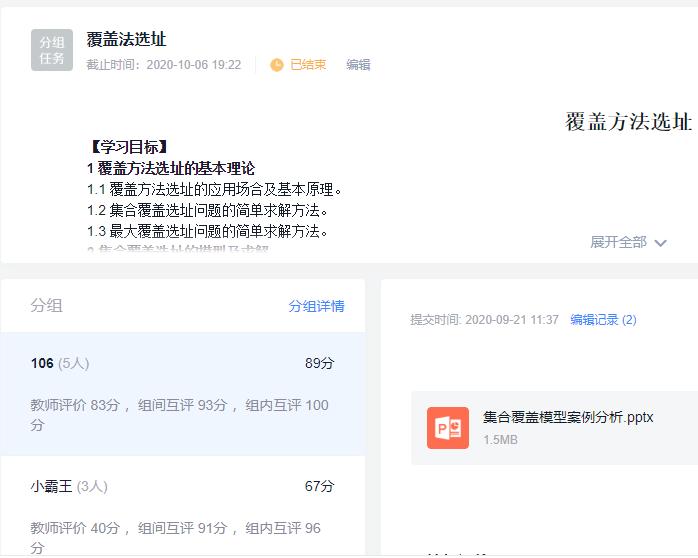Click the 67分 score of 小霸王
The height and width of the screenshot is (558, 698).
tap(319, 487)
